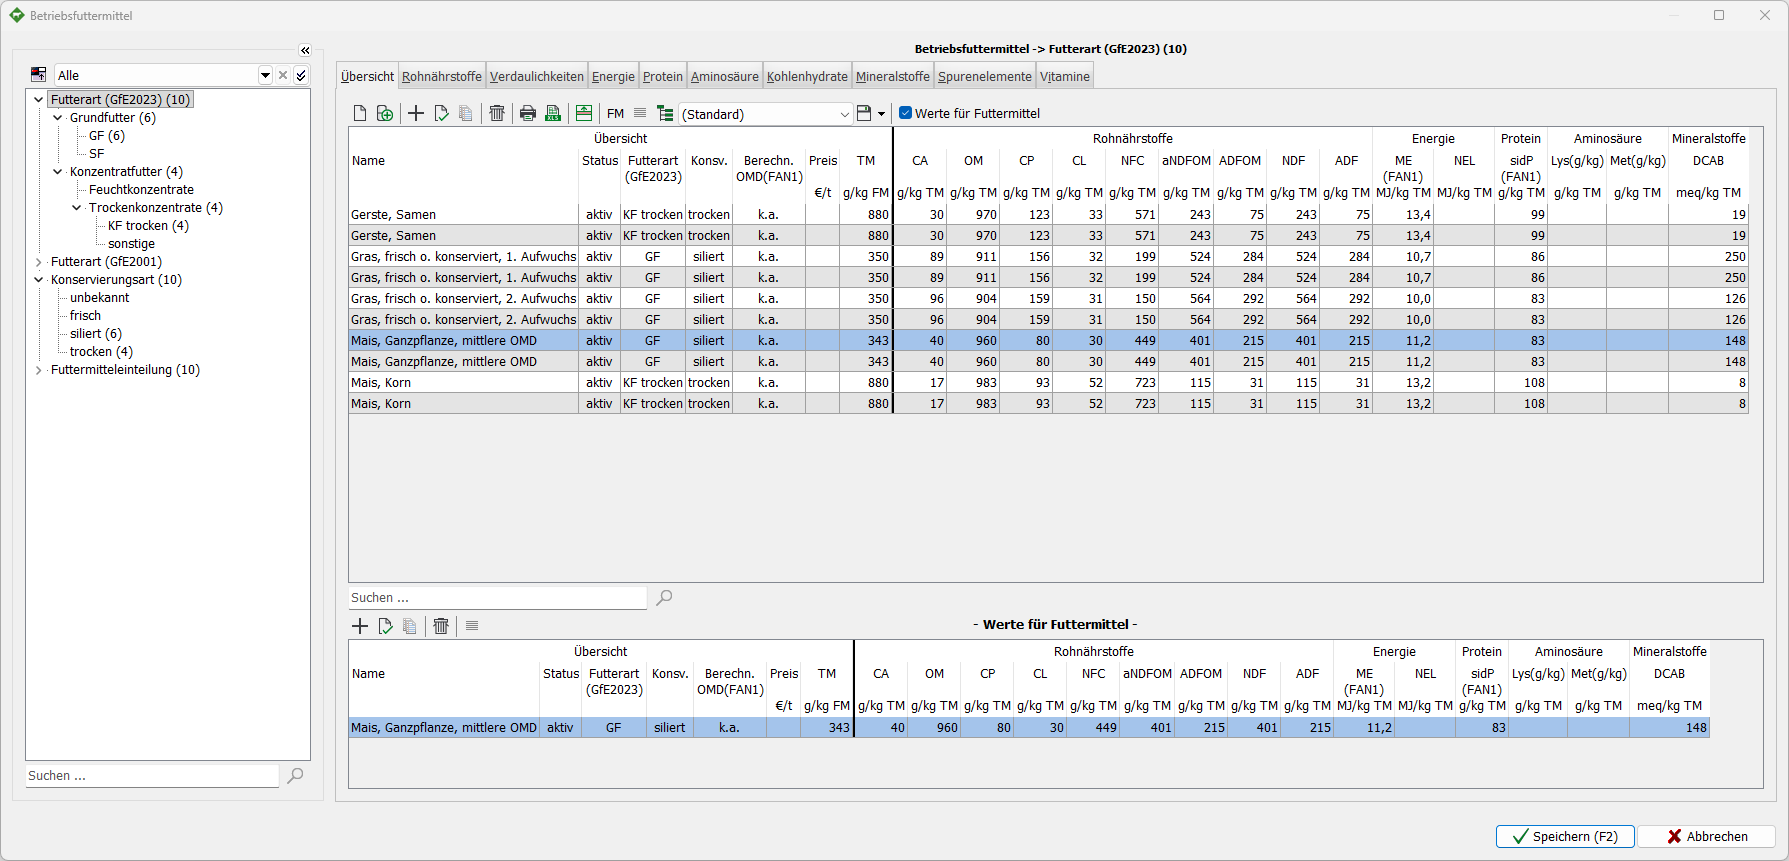Click the trash icon in the Werte toolbar
This screenshot has height=861, width=1789.
point(441,626)
